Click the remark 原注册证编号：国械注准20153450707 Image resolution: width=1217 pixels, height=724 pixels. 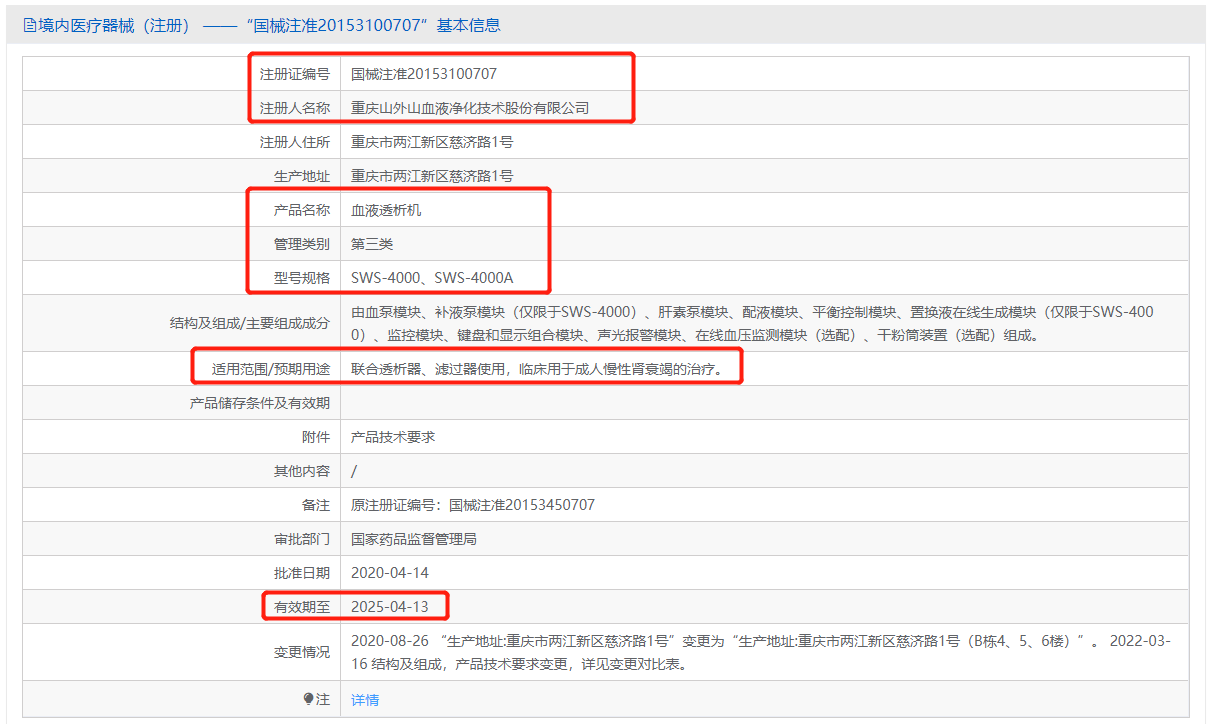click(x=473, y=505)
